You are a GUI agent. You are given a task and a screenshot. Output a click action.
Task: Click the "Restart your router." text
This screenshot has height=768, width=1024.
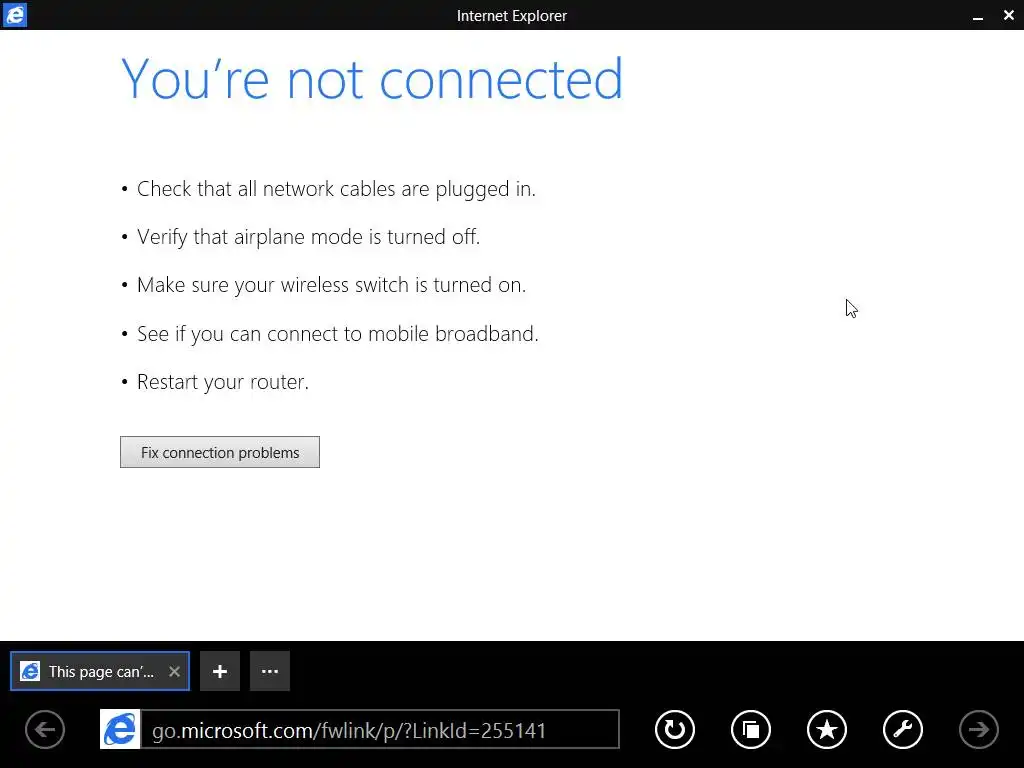point(223,381)
